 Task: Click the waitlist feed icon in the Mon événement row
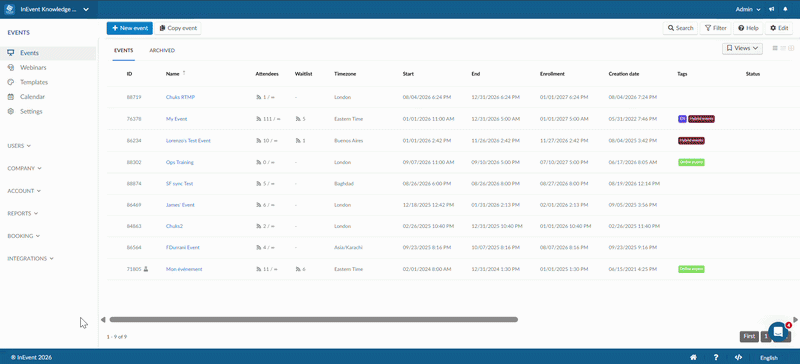pyautogui.click(x=298, y=269)
